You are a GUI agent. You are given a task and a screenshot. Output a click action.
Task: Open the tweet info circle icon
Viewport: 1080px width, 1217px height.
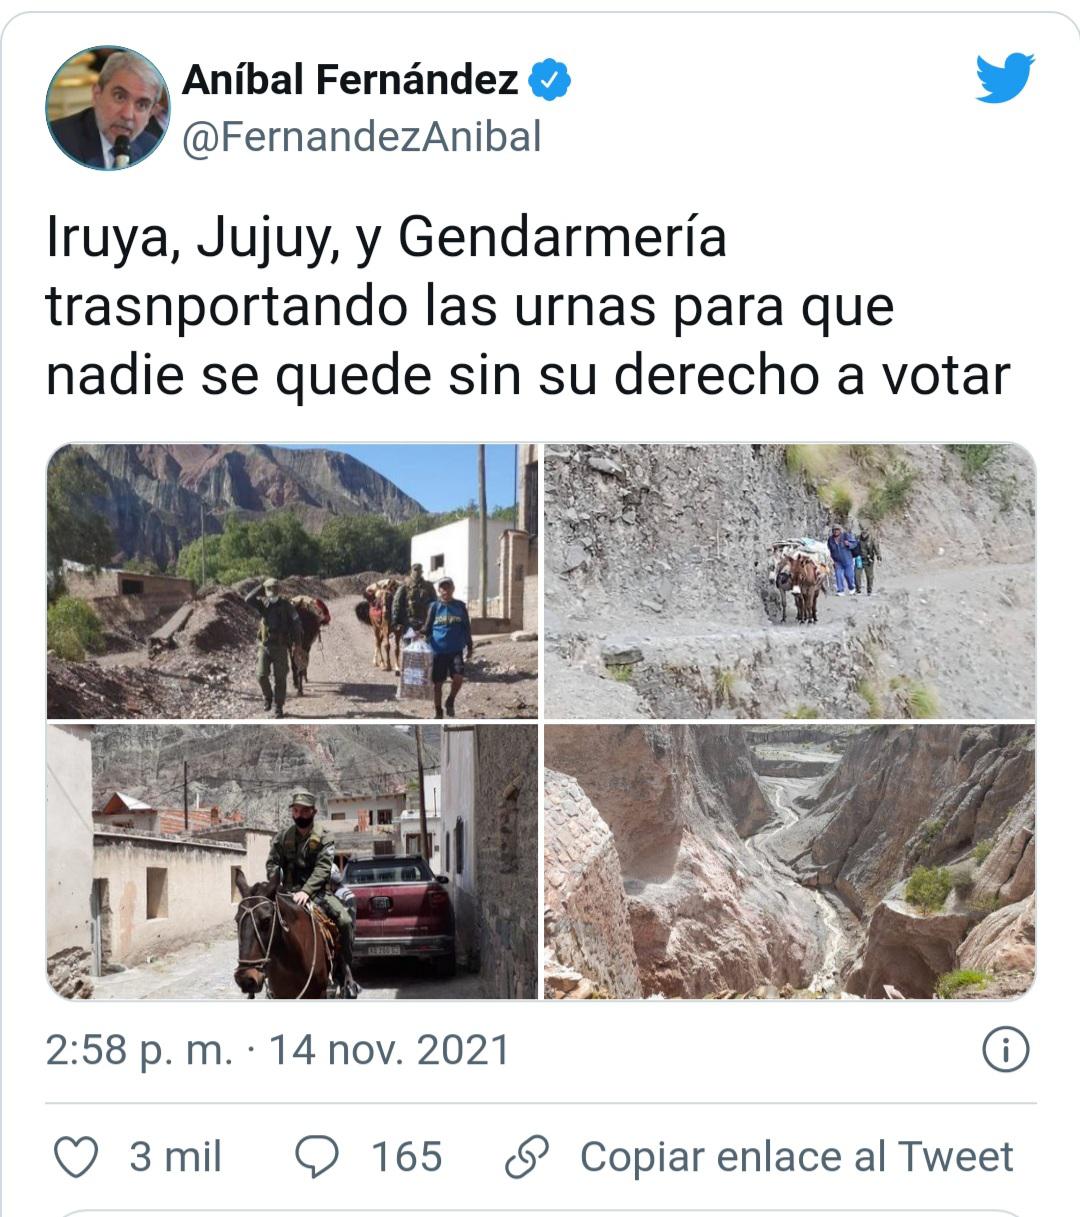1006,1050
